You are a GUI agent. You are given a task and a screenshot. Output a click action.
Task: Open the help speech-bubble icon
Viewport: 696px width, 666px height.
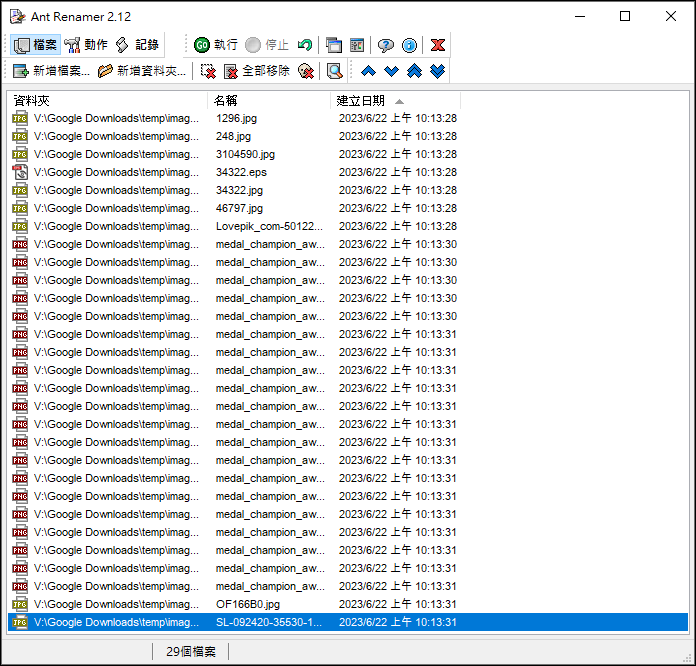click(385, 45)
